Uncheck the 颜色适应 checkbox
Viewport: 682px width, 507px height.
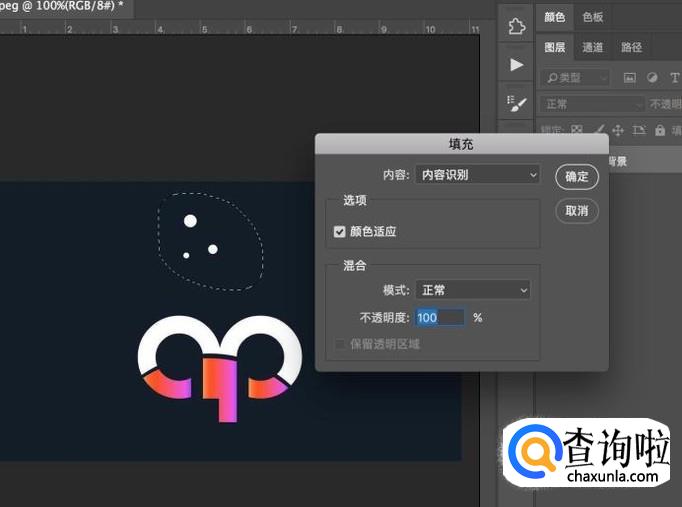[x=340, y=231]
